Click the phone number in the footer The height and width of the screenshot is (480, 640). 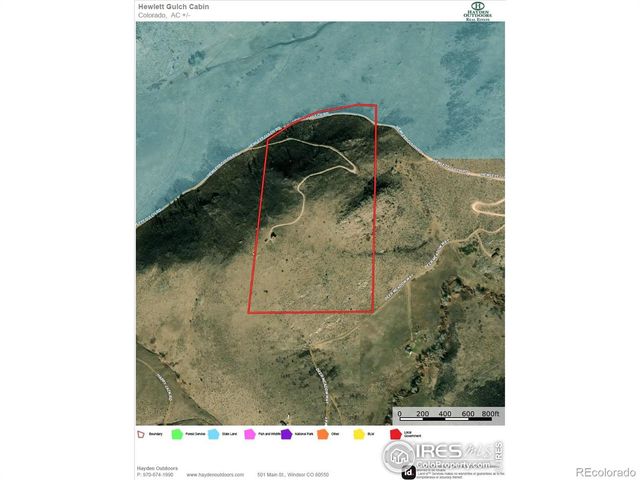coord(155,475)
